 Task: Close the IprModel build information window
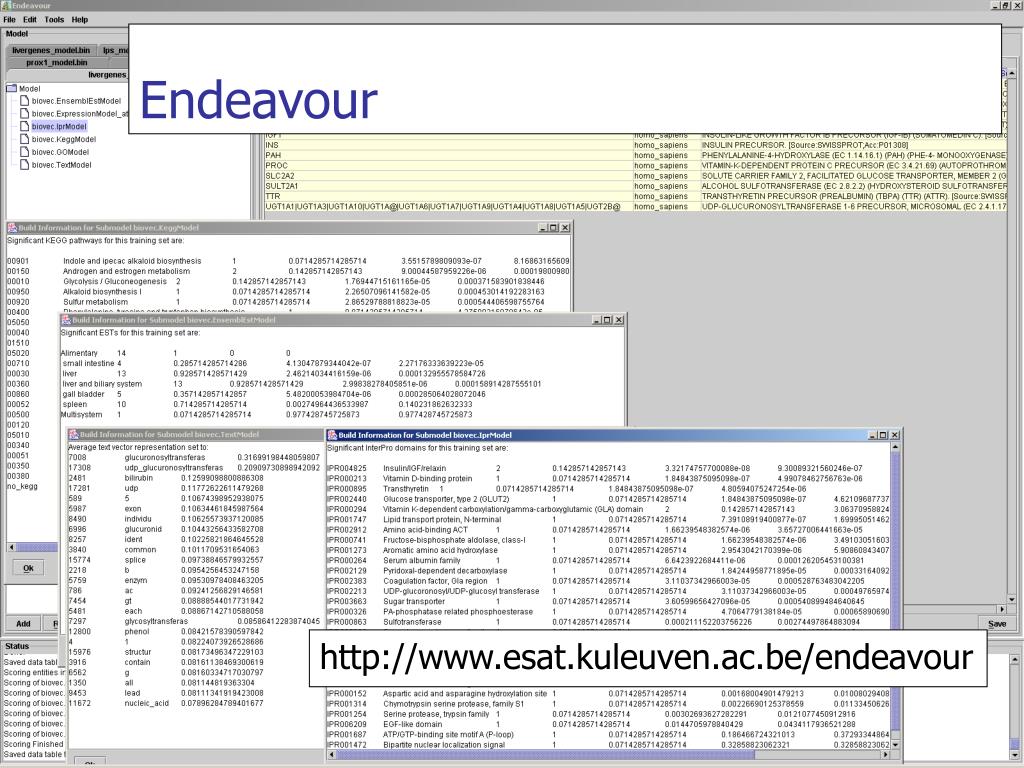pyautogui.click(x=895, y=435)
